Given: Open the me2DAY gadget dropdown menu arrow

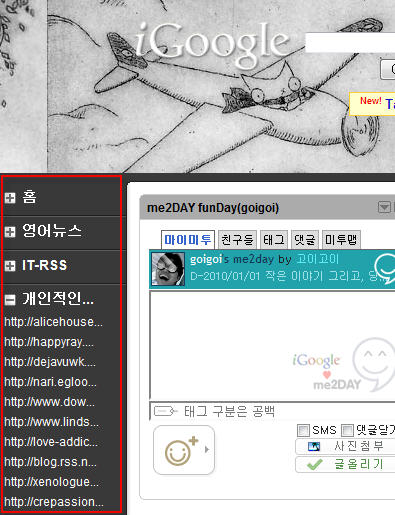Looking at the screenshot, I should pos(384,207).
